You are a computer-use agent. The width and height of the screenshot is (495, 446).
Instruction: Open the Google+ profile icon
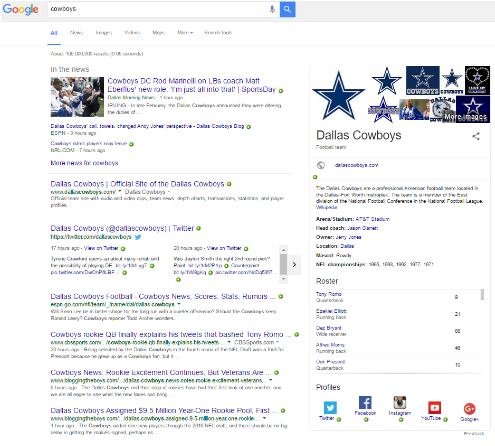pos(469,409)
